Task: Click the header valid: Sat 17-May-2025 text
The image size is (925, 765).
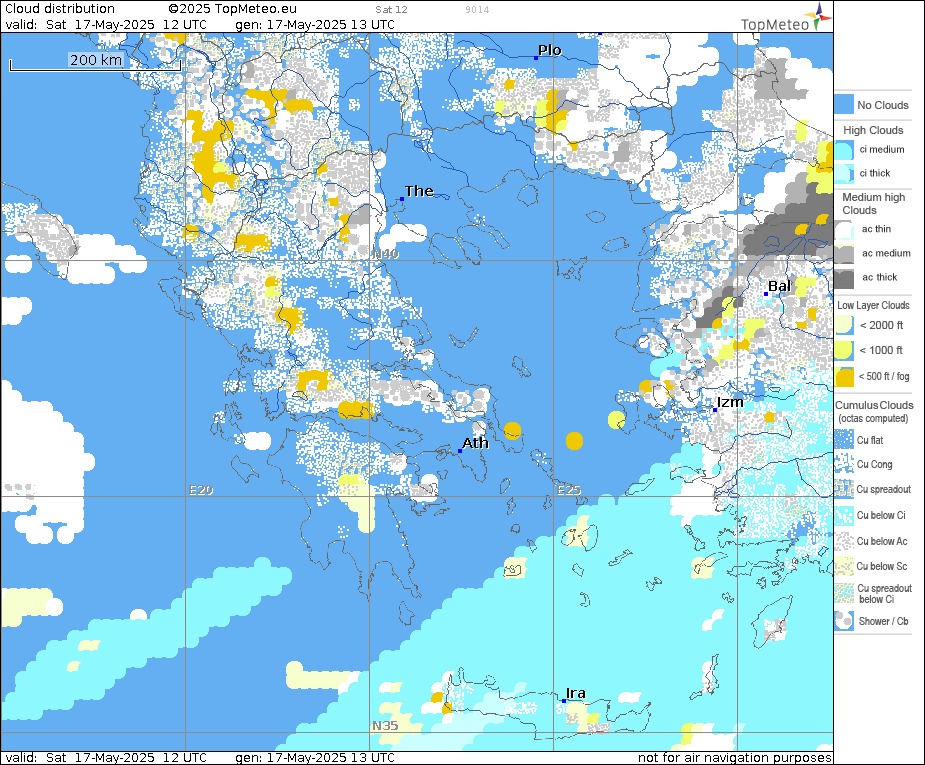Action: [106, 25]
